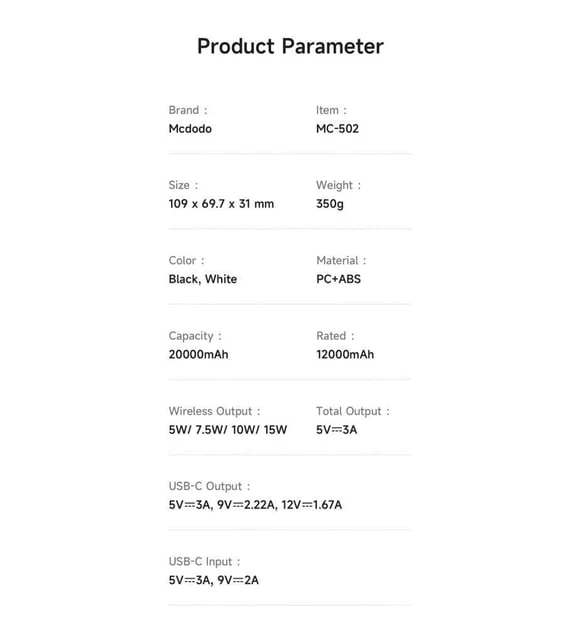Click the Capacity label
This screenshot has width=582, height=640.
[x=195, y=336]
